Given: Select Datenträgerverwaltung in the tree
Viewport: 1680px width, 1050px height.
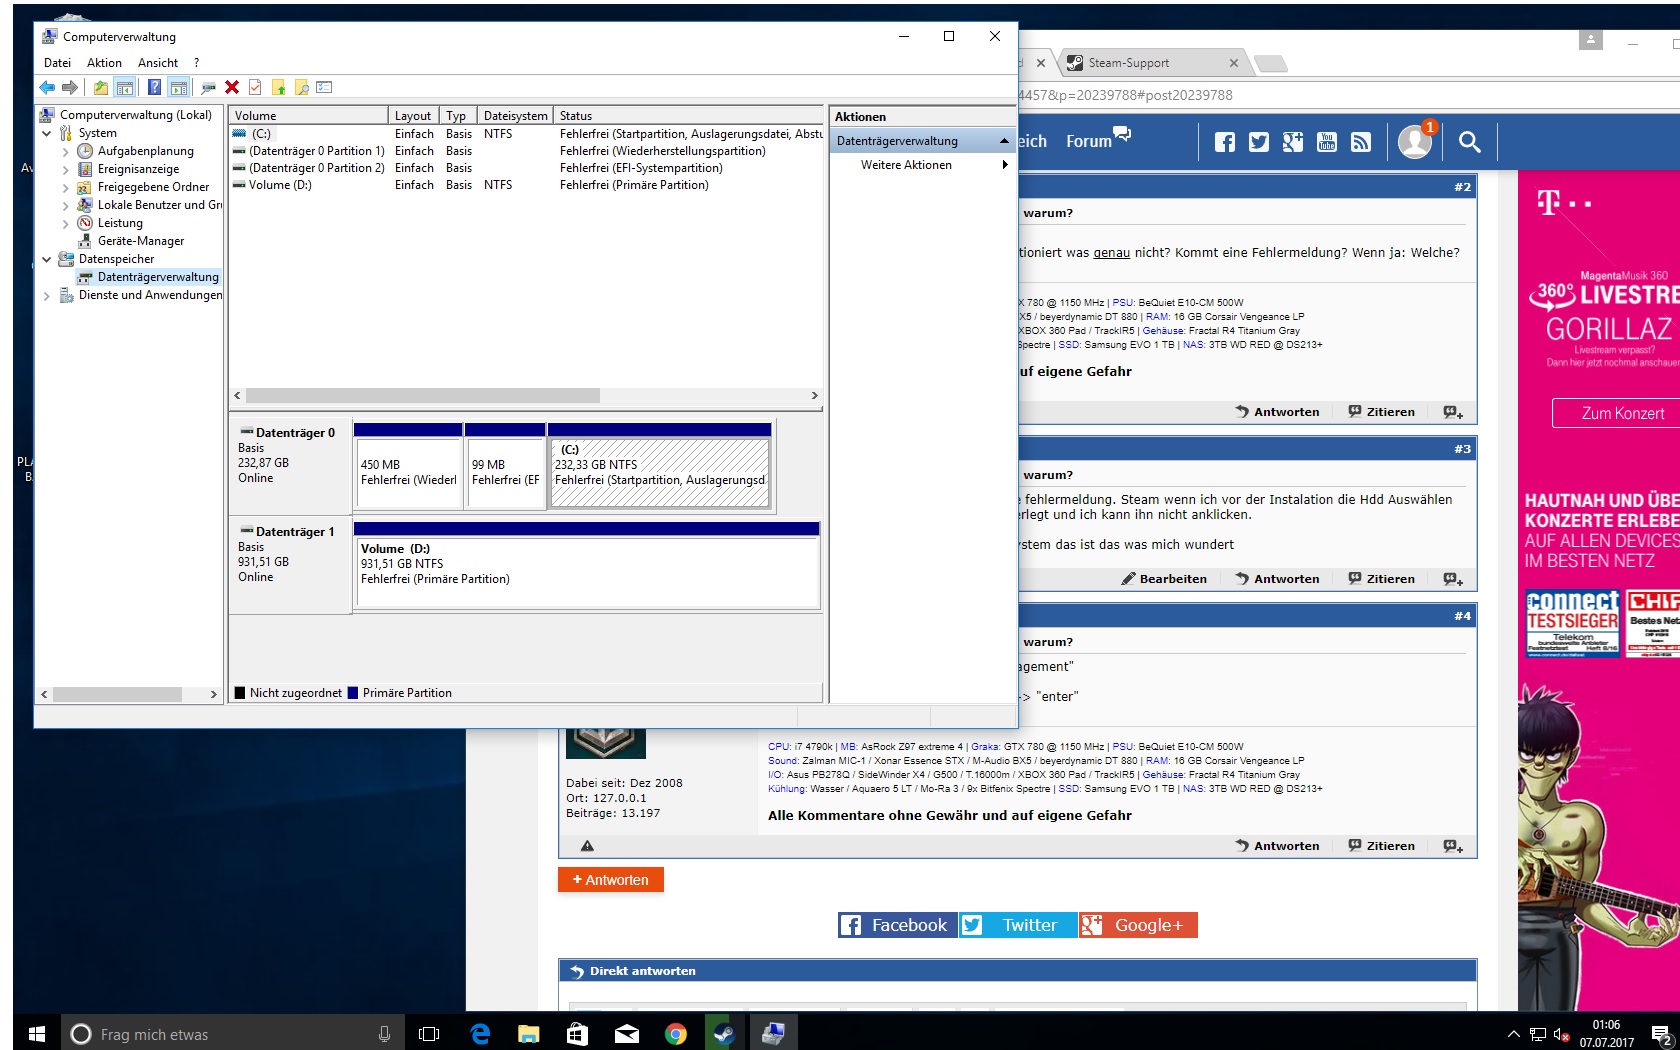Looking at the screenshot, I should 158,277.
